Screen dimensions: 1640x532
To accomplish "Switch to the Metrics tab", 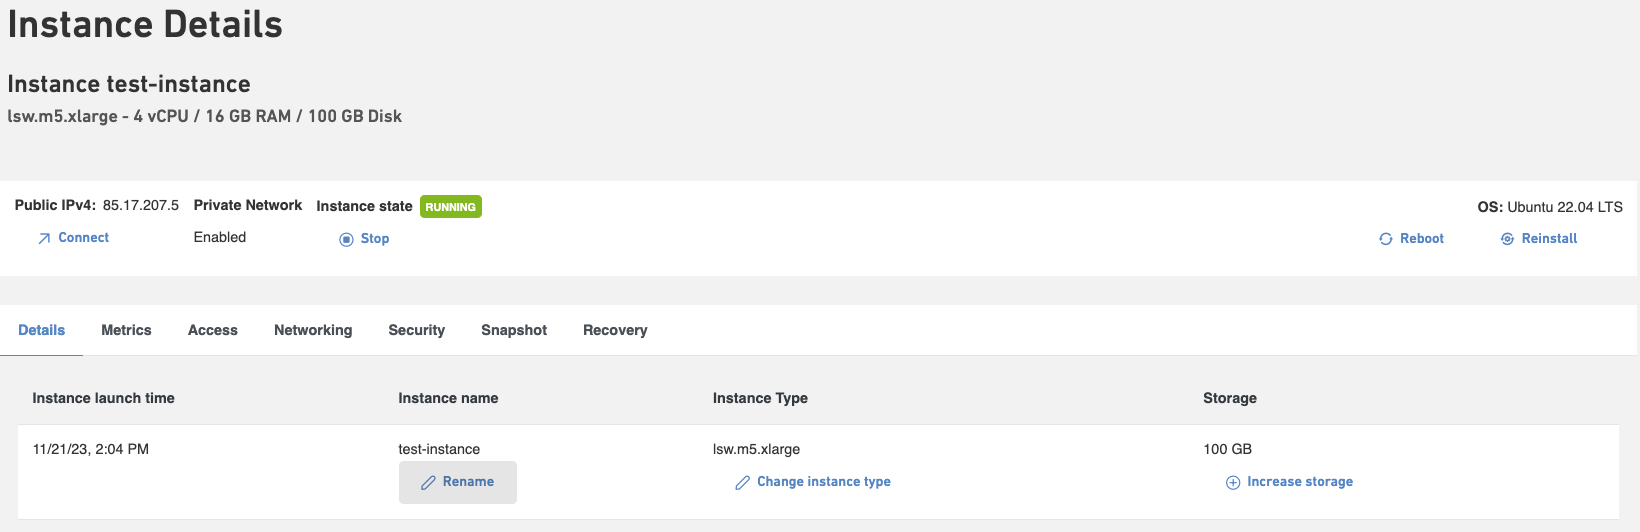I will click(x=126, y=330).
